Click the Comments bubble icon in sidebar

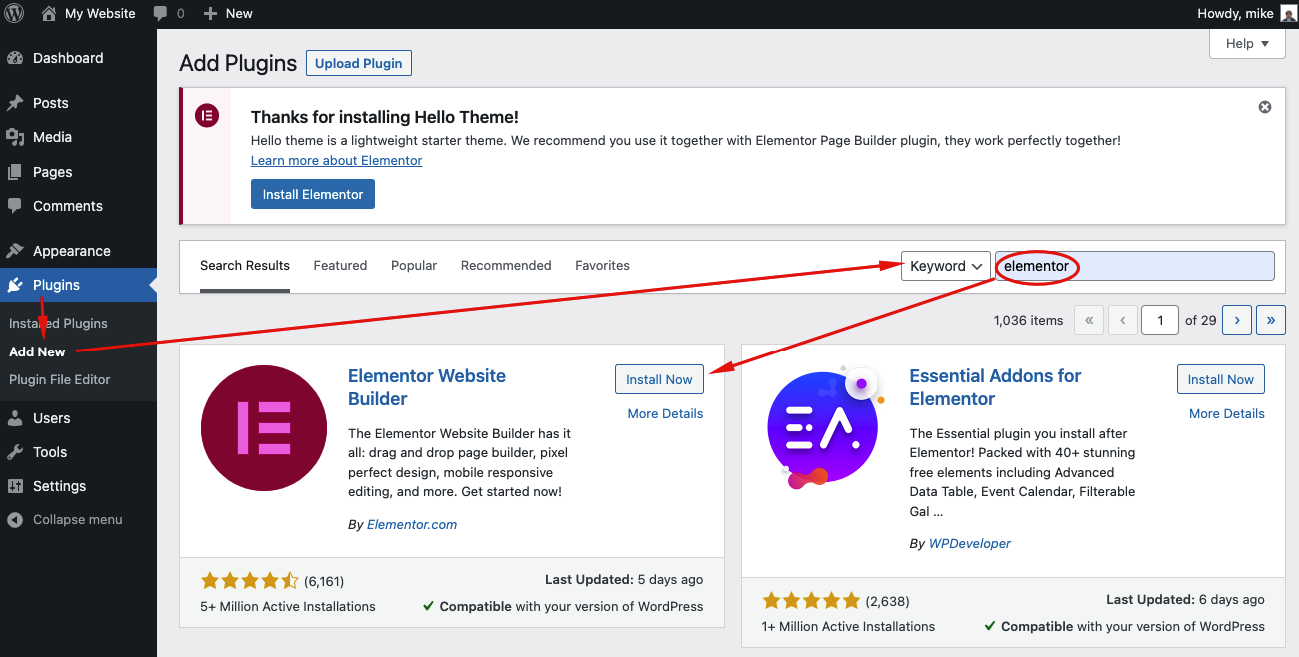pyautogui.click(x=15, y=206)
